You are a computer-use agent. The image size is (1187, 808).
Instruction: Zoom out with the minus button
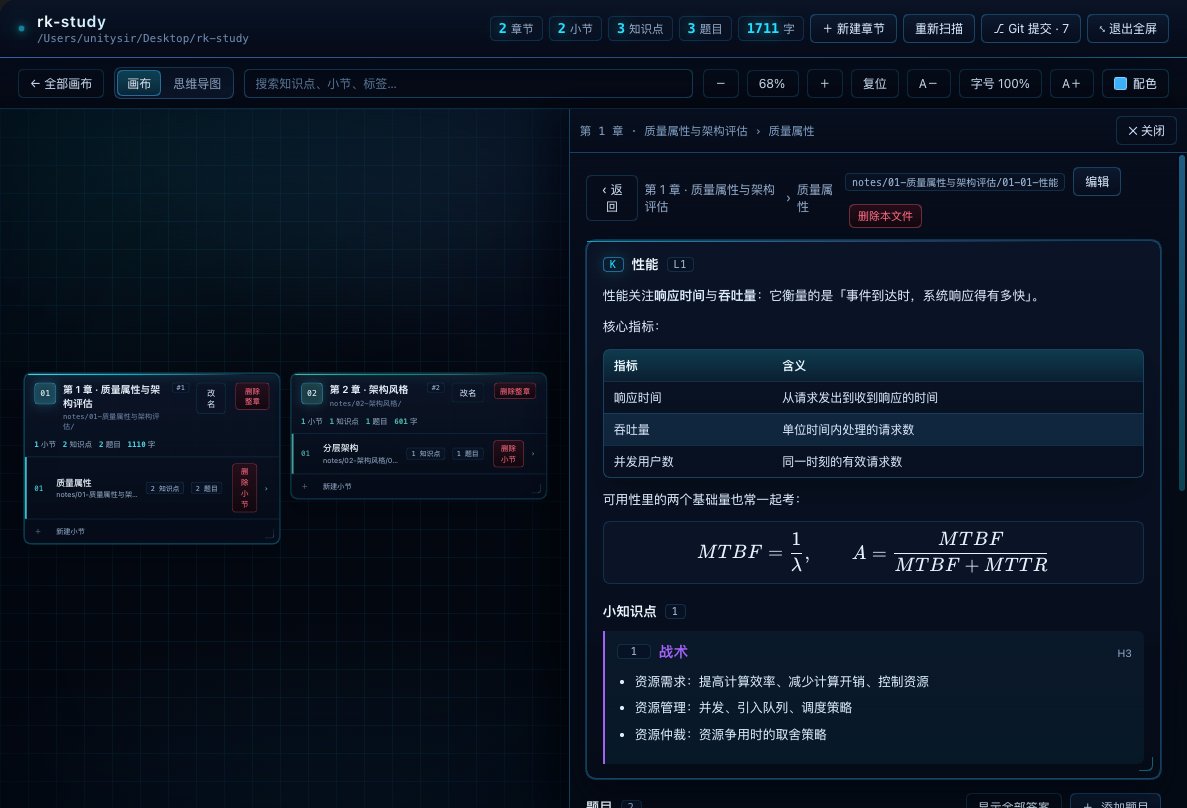tap(721, 83)
